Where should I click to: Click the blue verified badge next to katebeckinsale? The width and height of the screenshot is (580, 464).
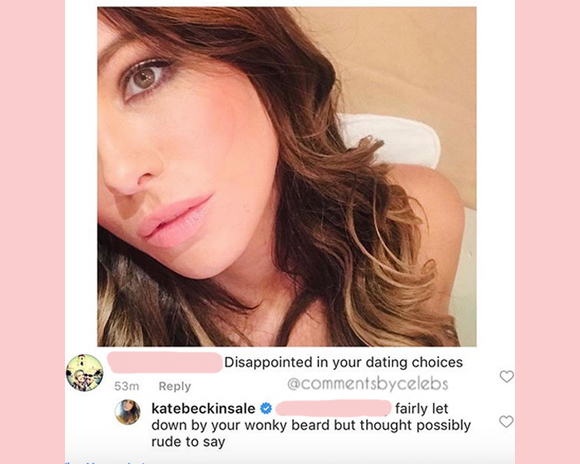tap(266, 408)
